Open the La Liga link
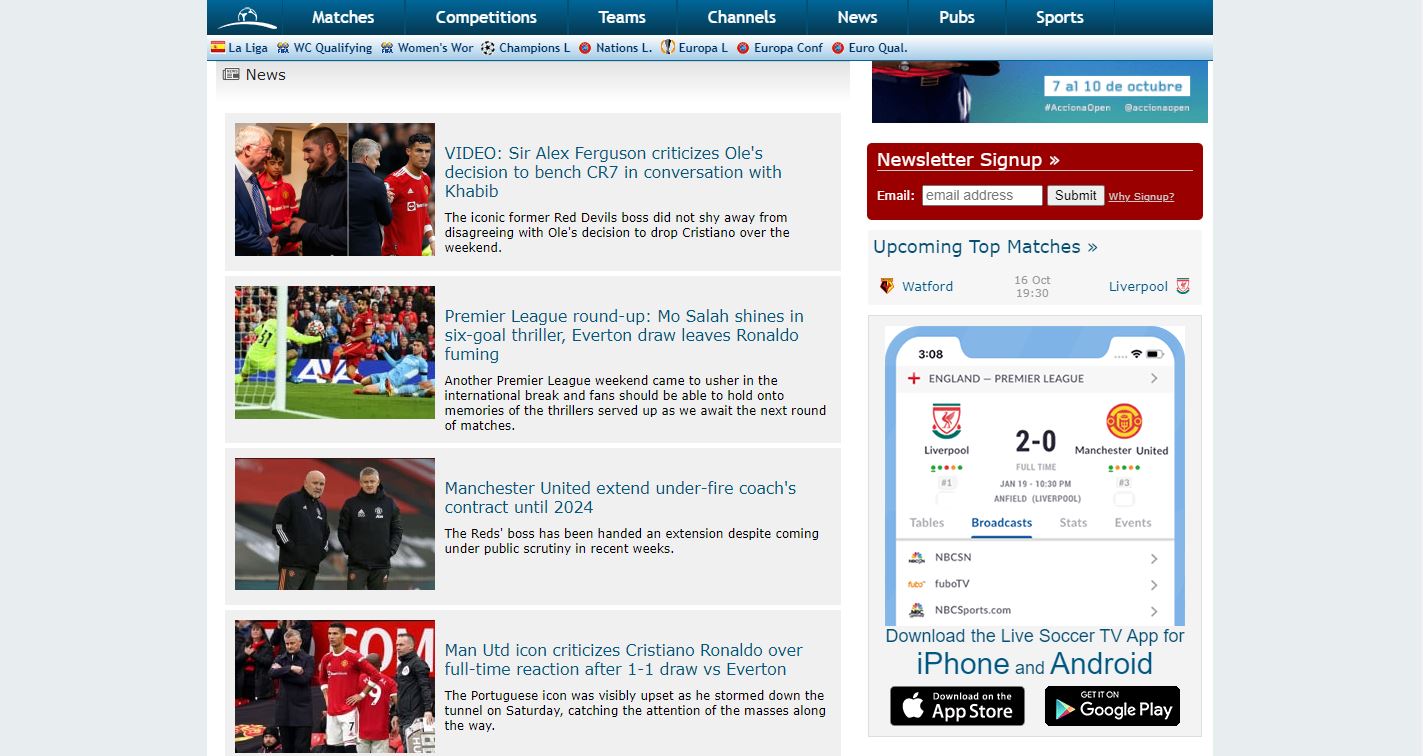Viewport: 1423px width, 756px height. click(248, 48)
